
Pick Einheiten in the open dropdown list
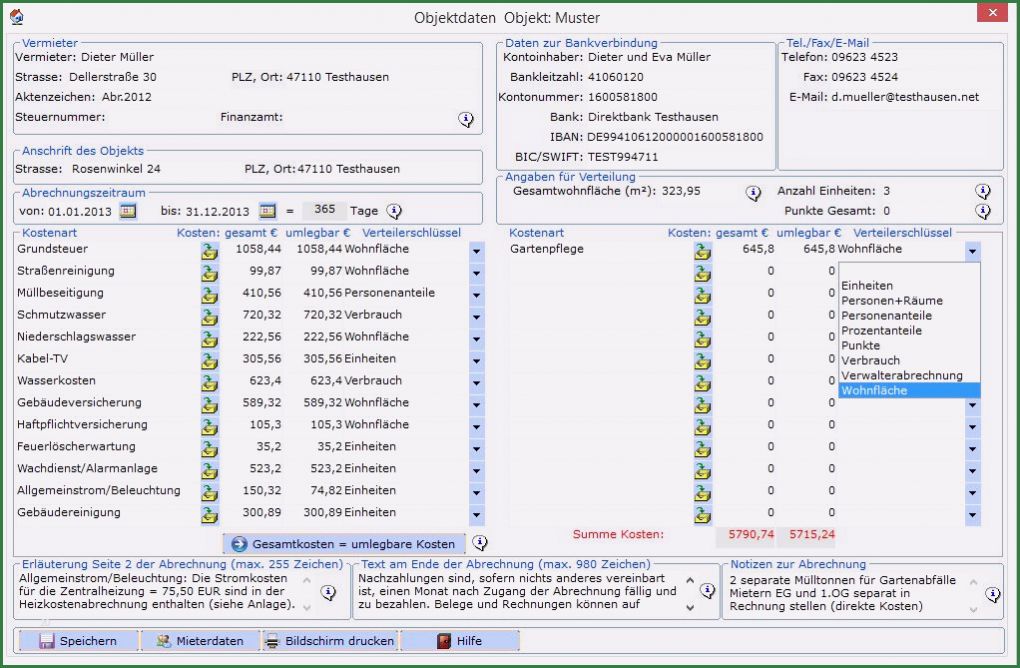pyautogui.click(x=867, y=285)
